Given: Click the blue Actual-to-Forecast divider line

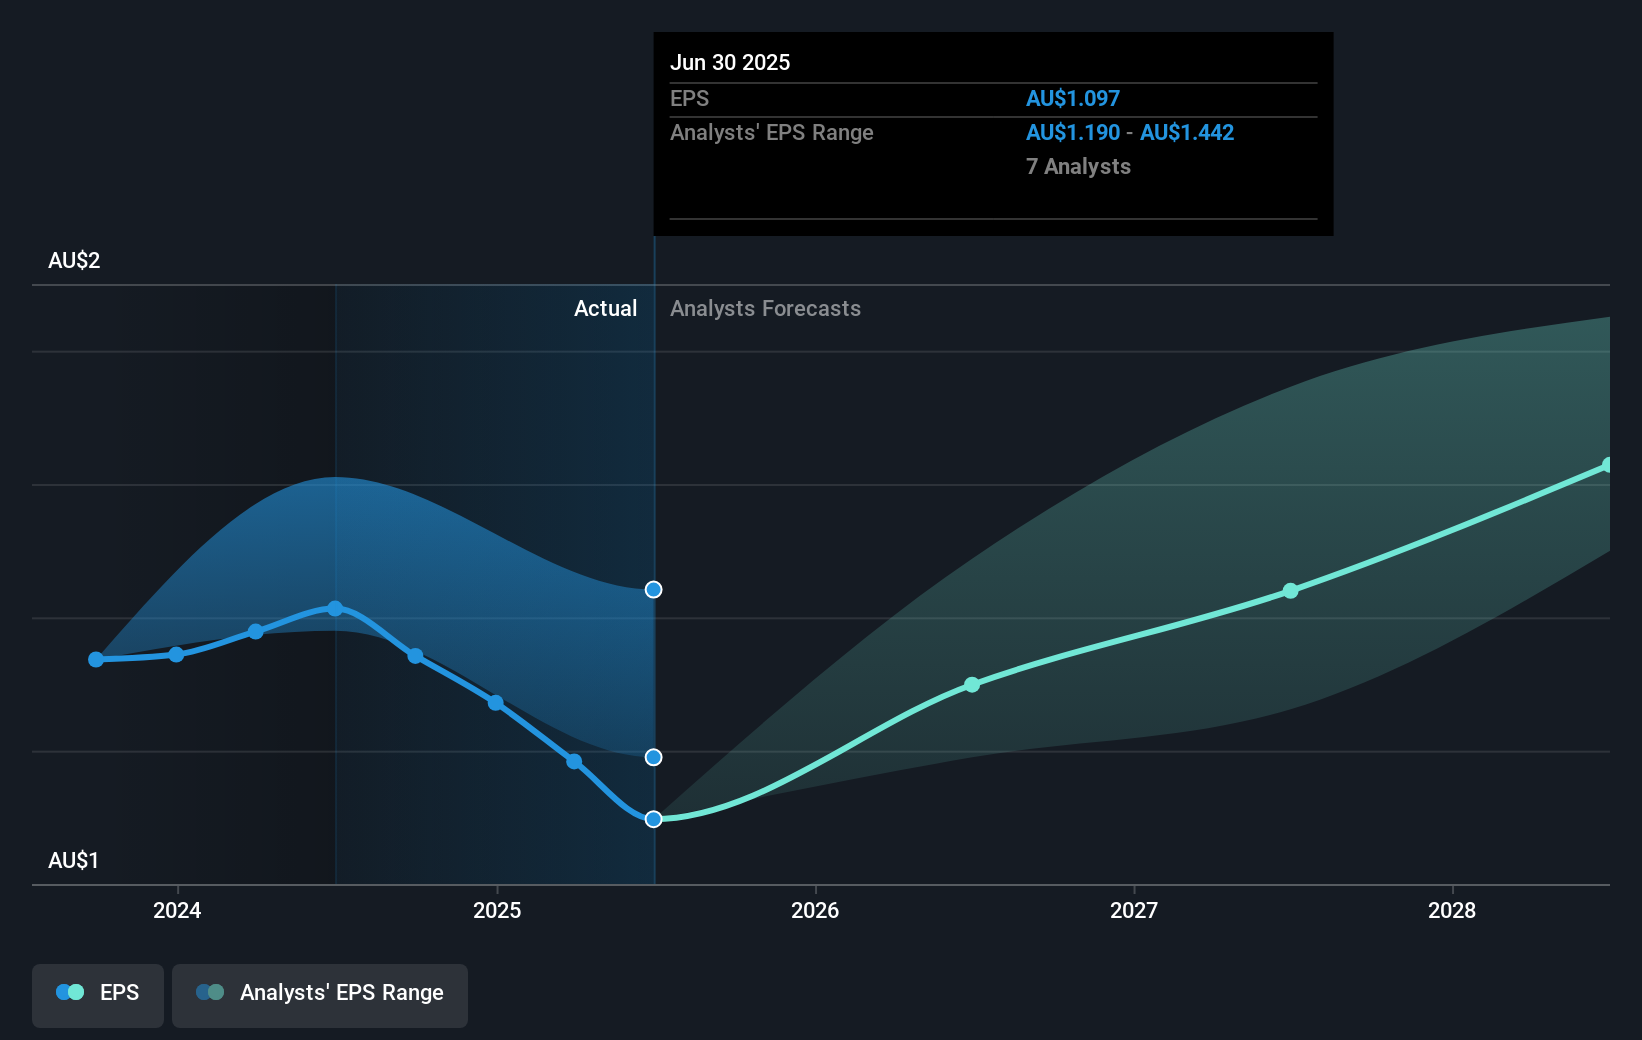Looking at the screenshot, I should click(653, 450).
